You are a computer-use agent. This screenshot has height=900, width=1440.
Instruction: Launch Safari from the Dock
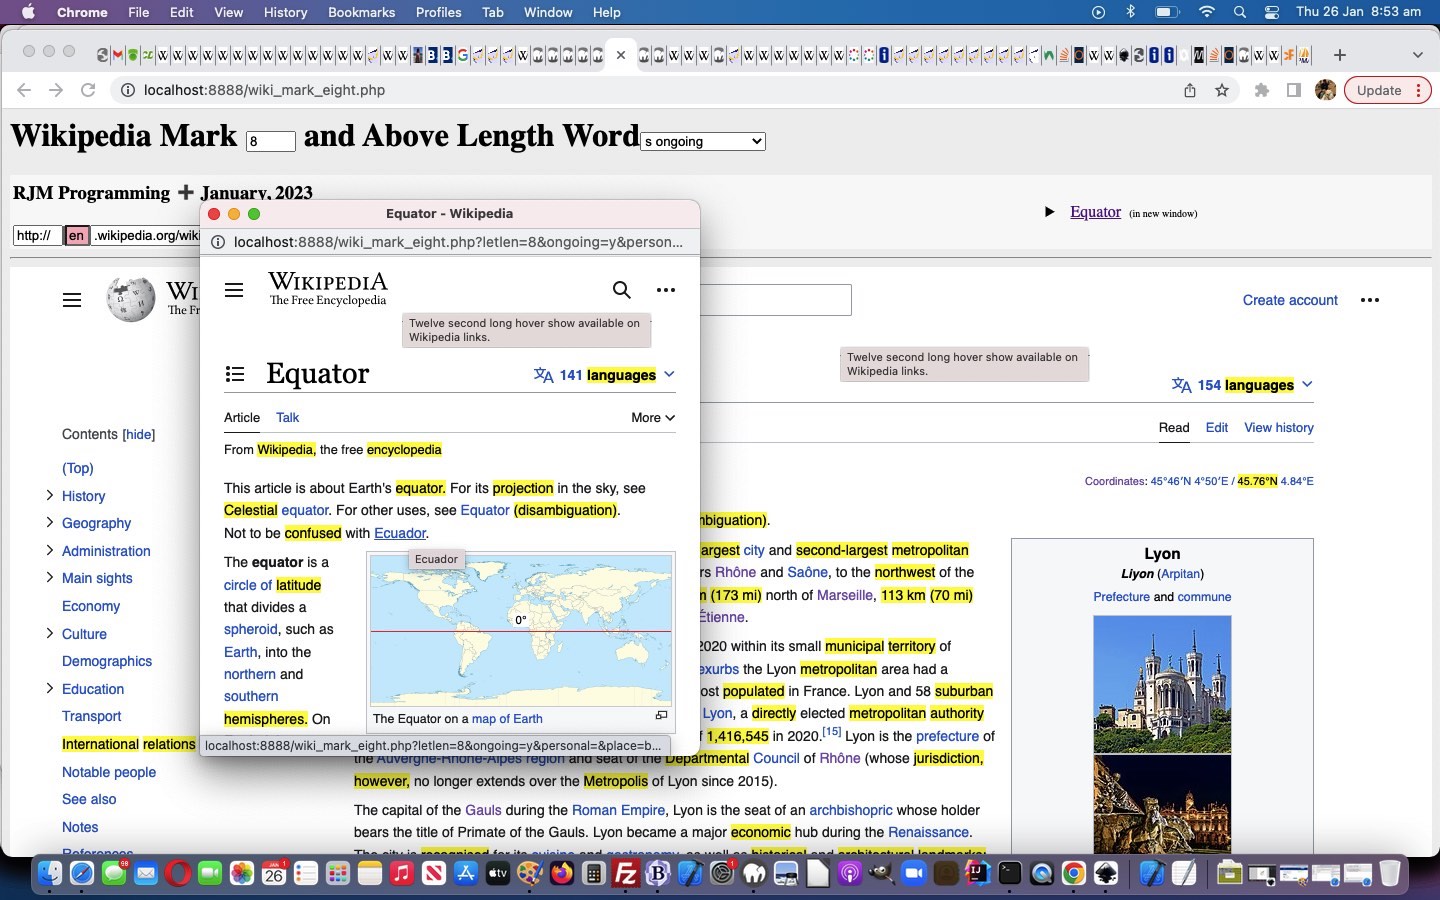point(82,874)
